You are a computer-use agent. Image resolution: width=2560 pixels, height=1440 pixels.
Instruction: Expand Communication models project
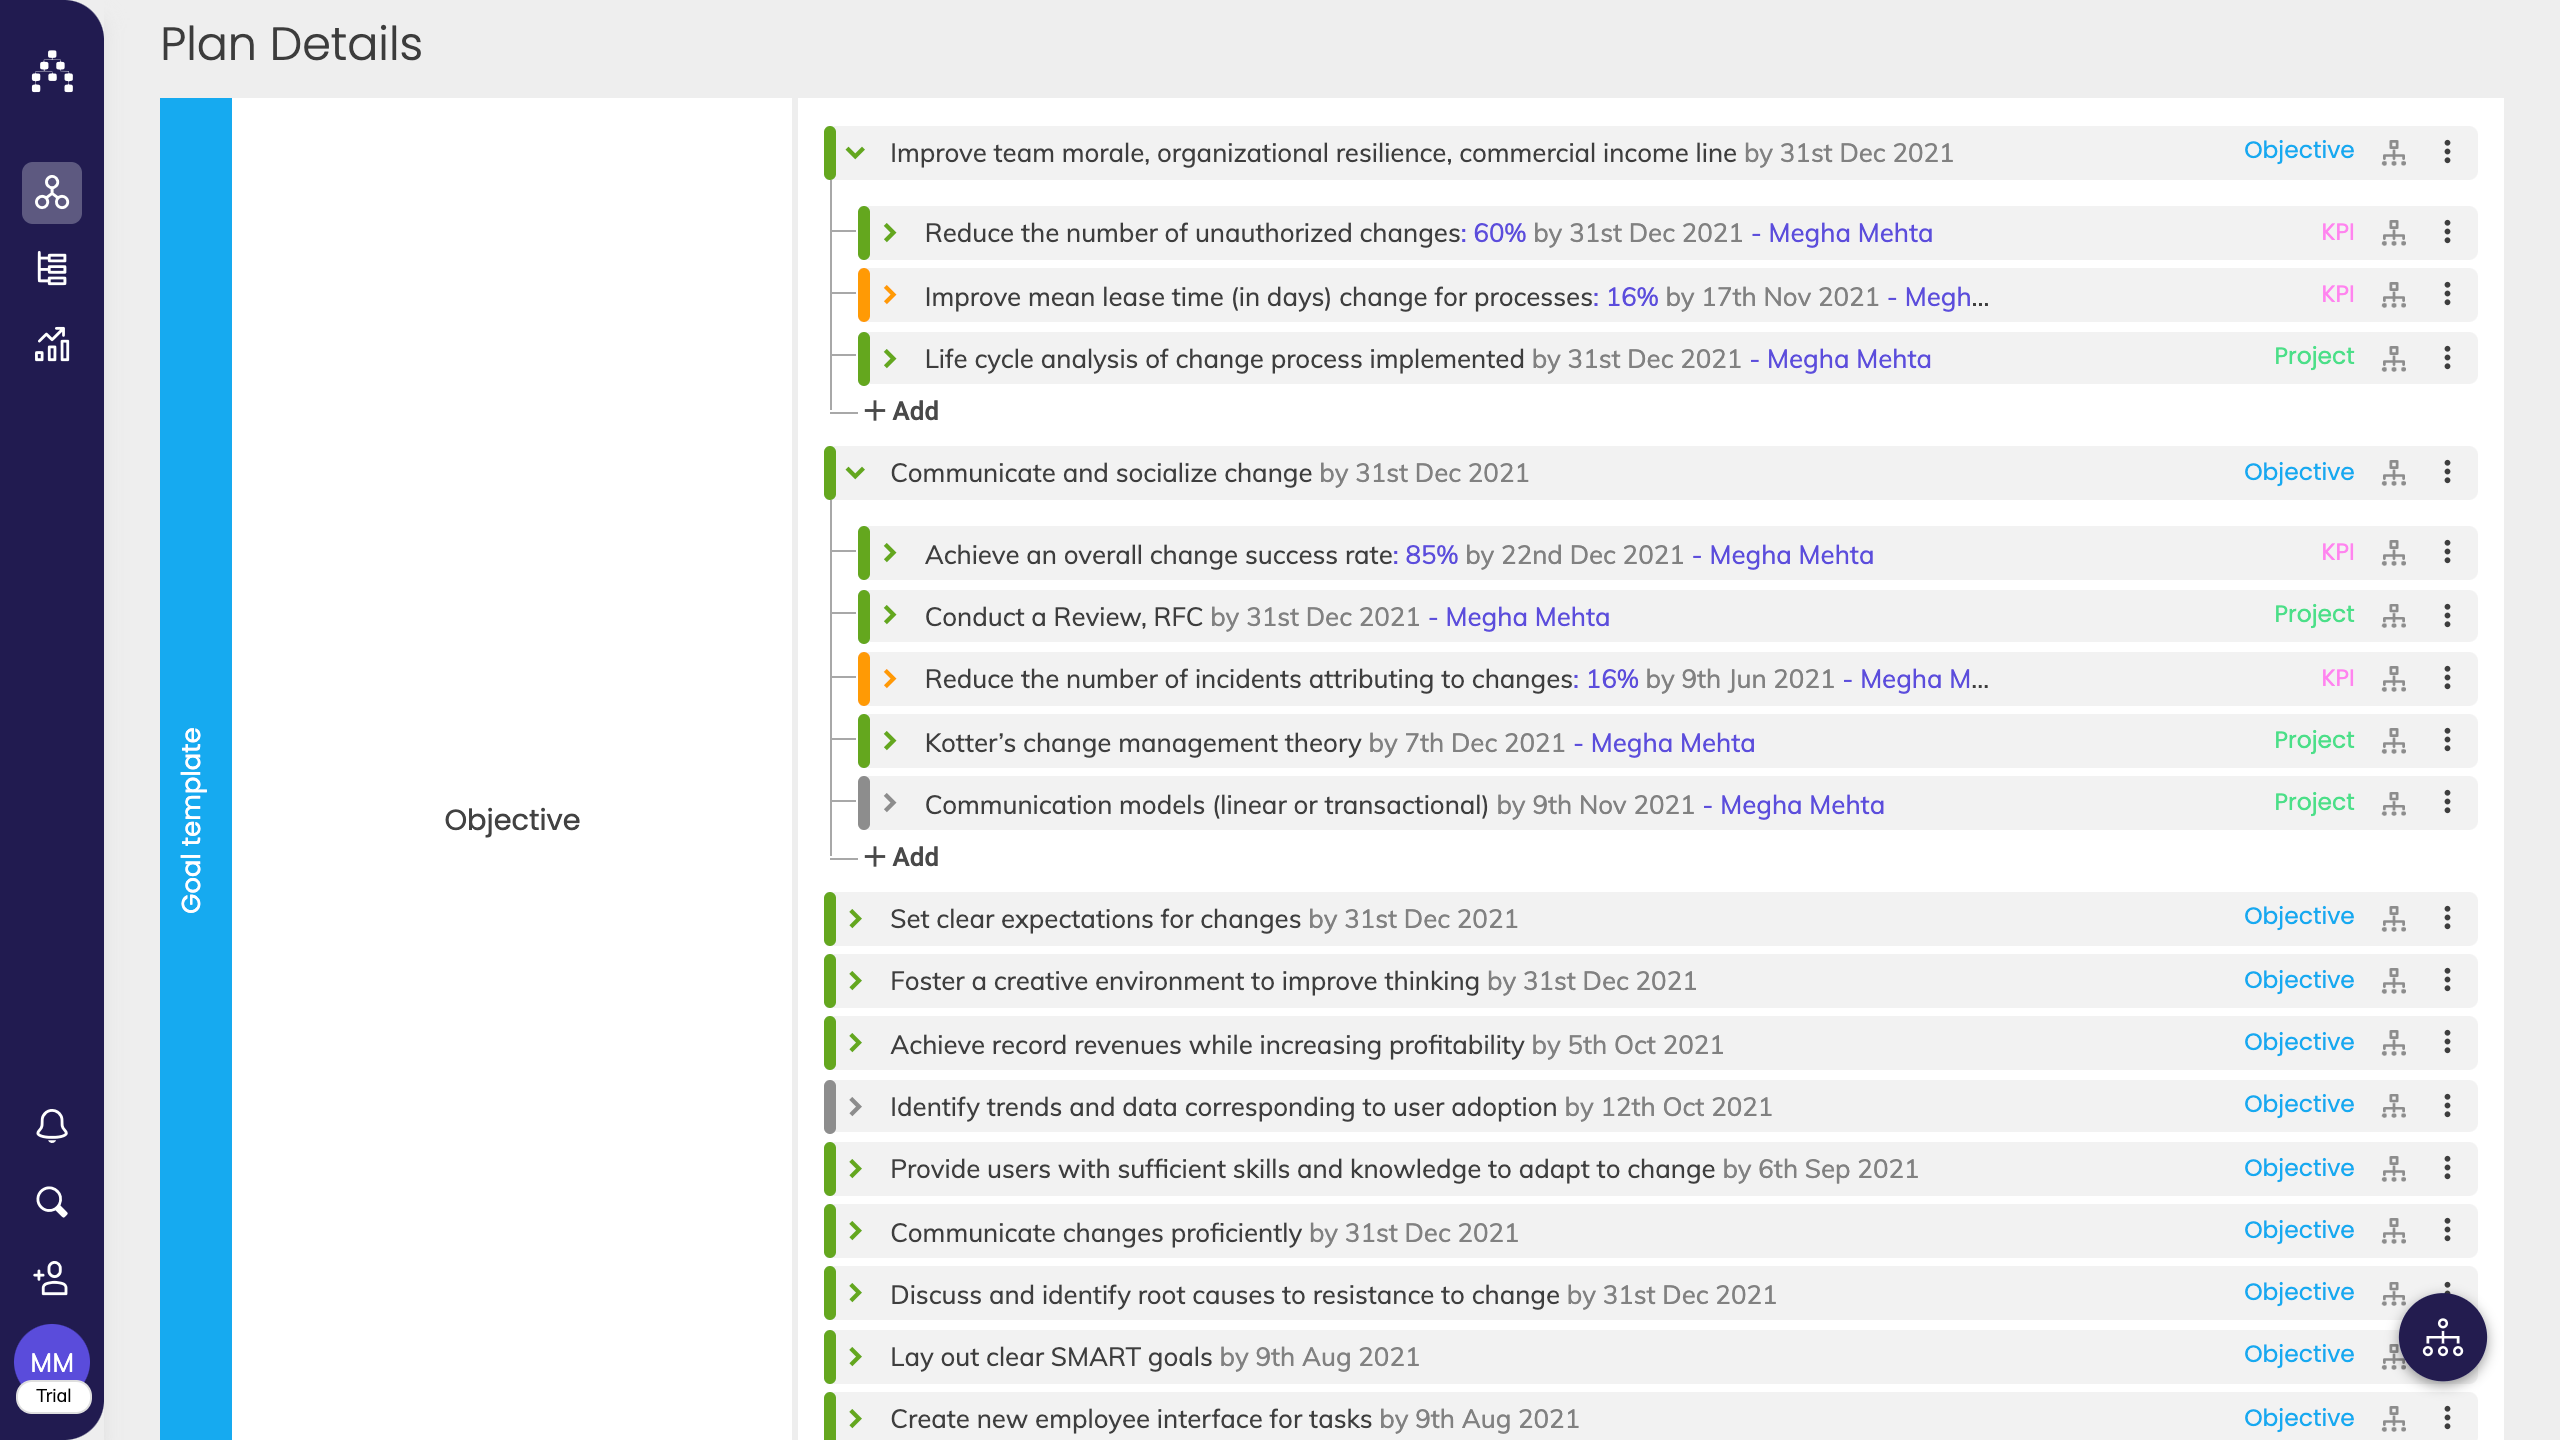(x=890, y=803)
